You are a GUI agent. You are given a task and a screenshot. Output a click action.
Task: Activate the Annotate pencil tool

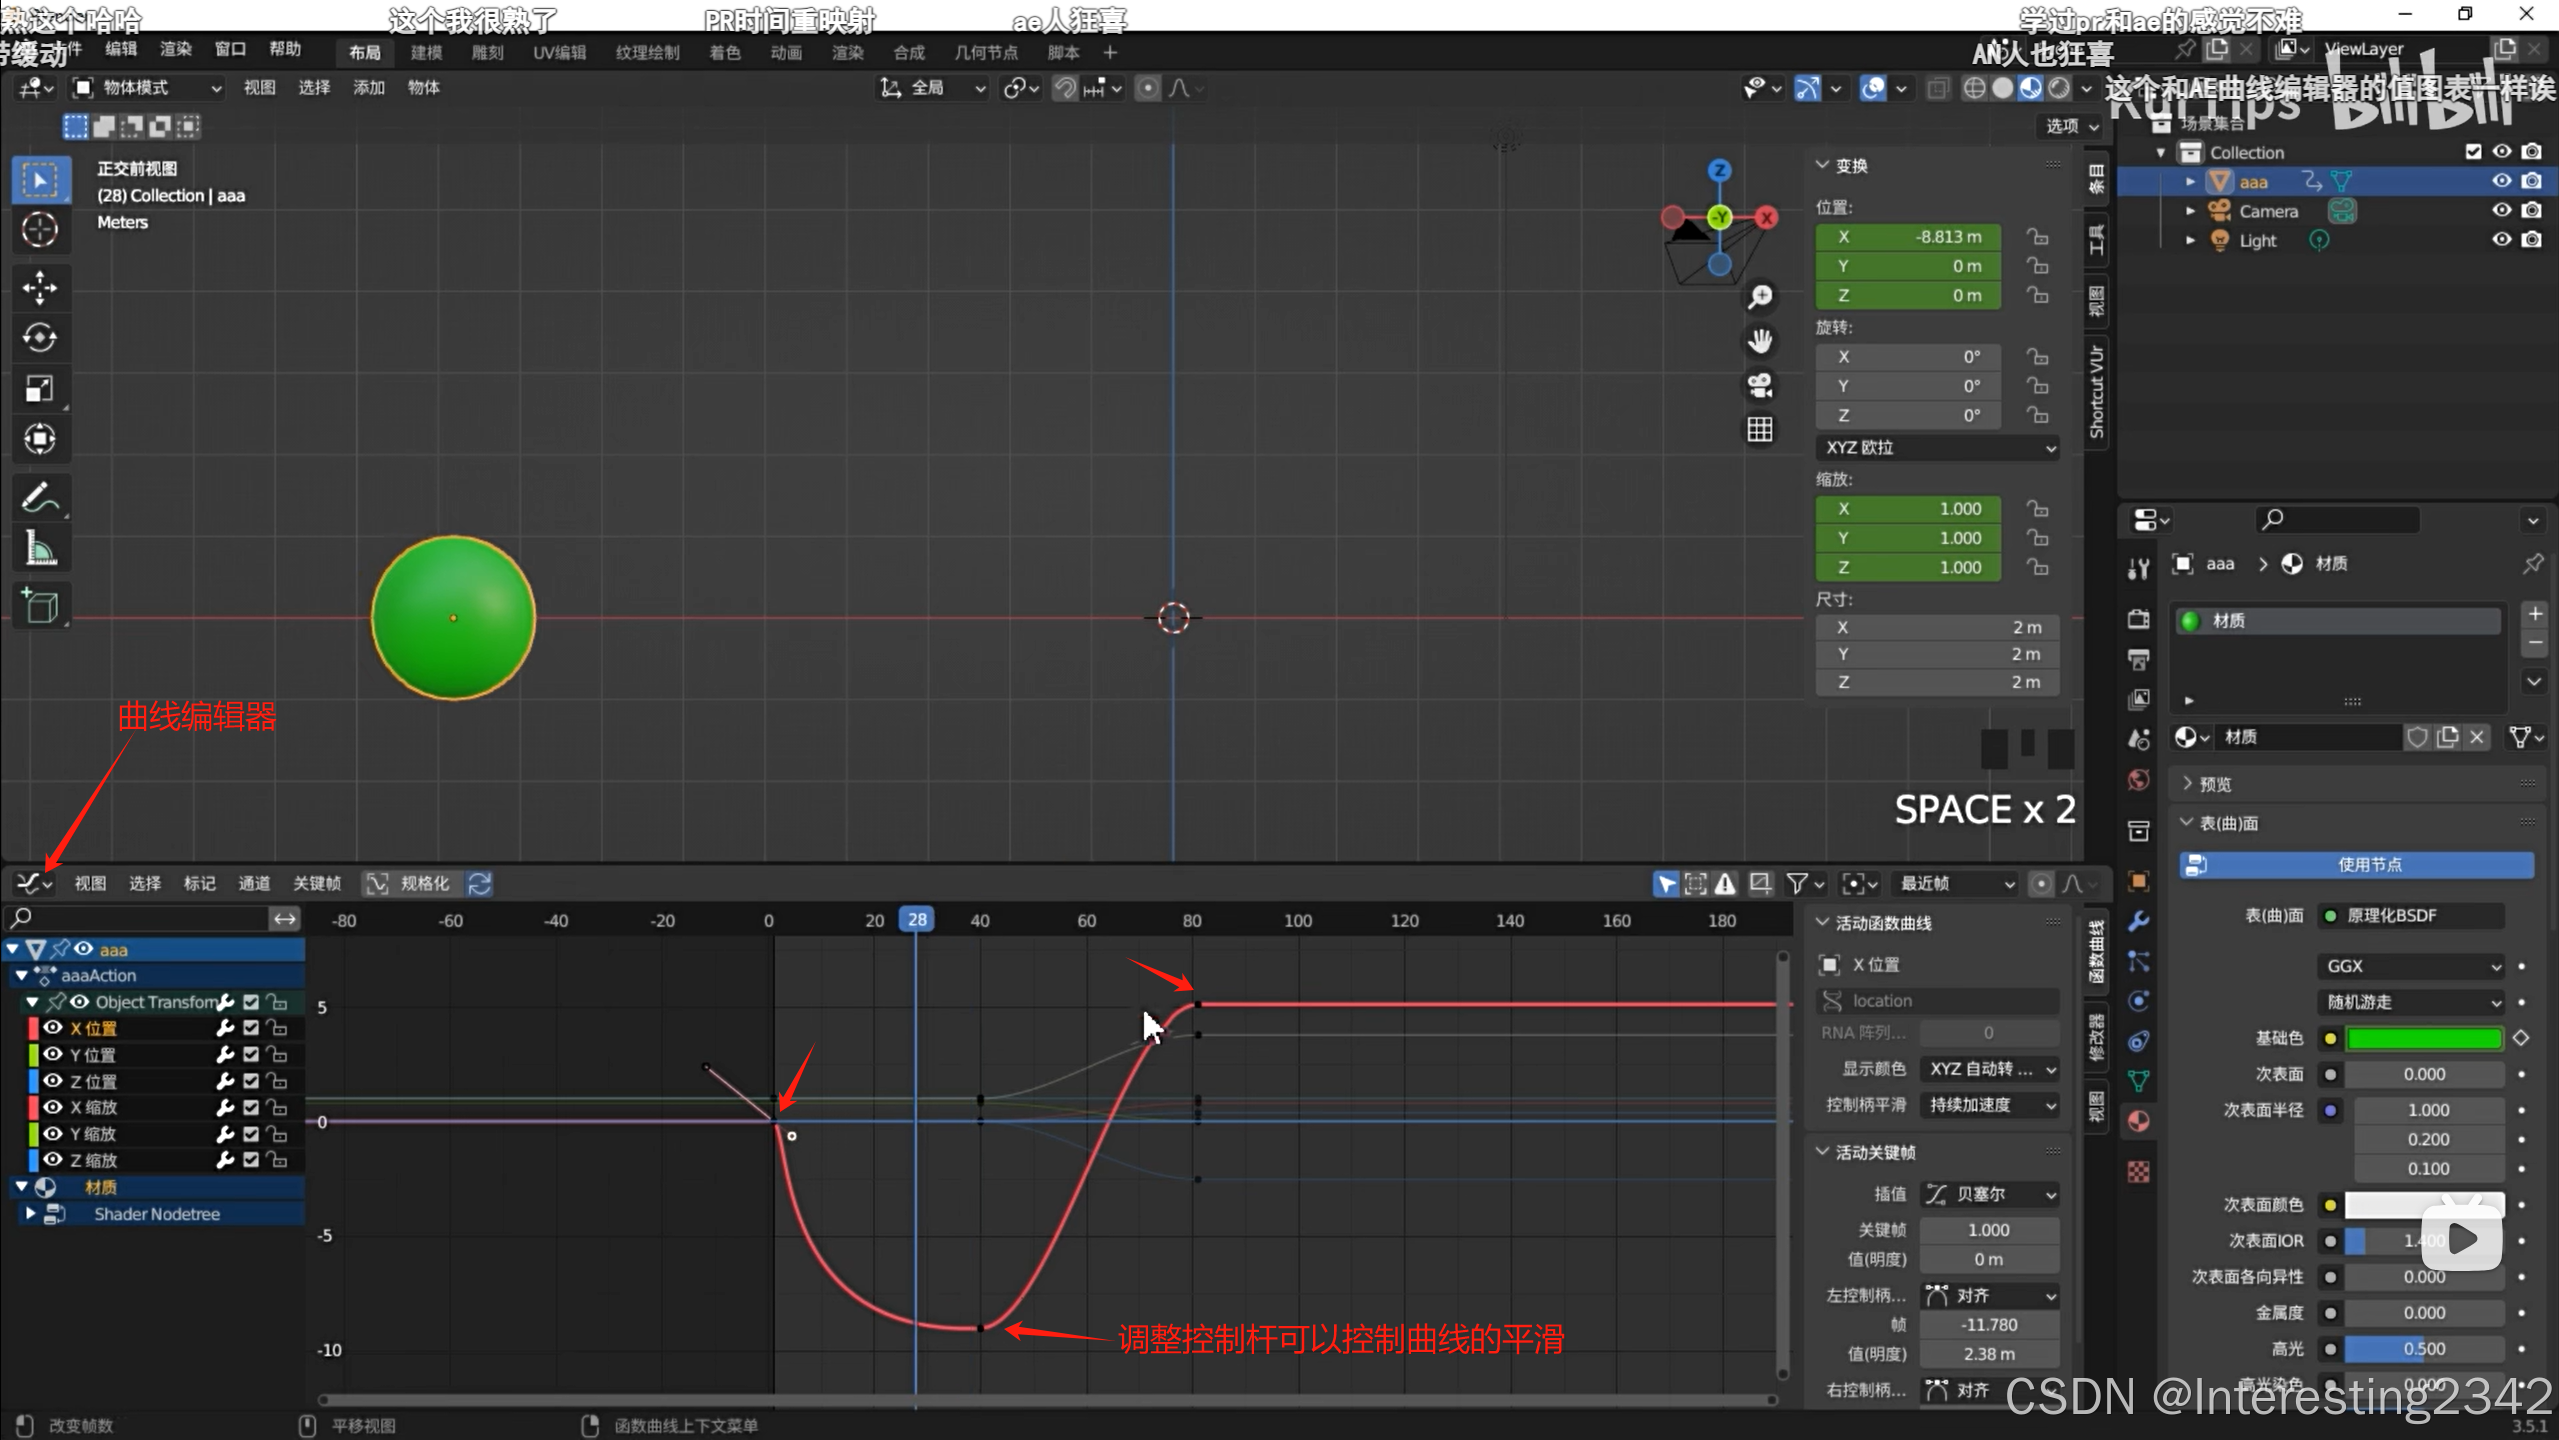coord(40,497)
